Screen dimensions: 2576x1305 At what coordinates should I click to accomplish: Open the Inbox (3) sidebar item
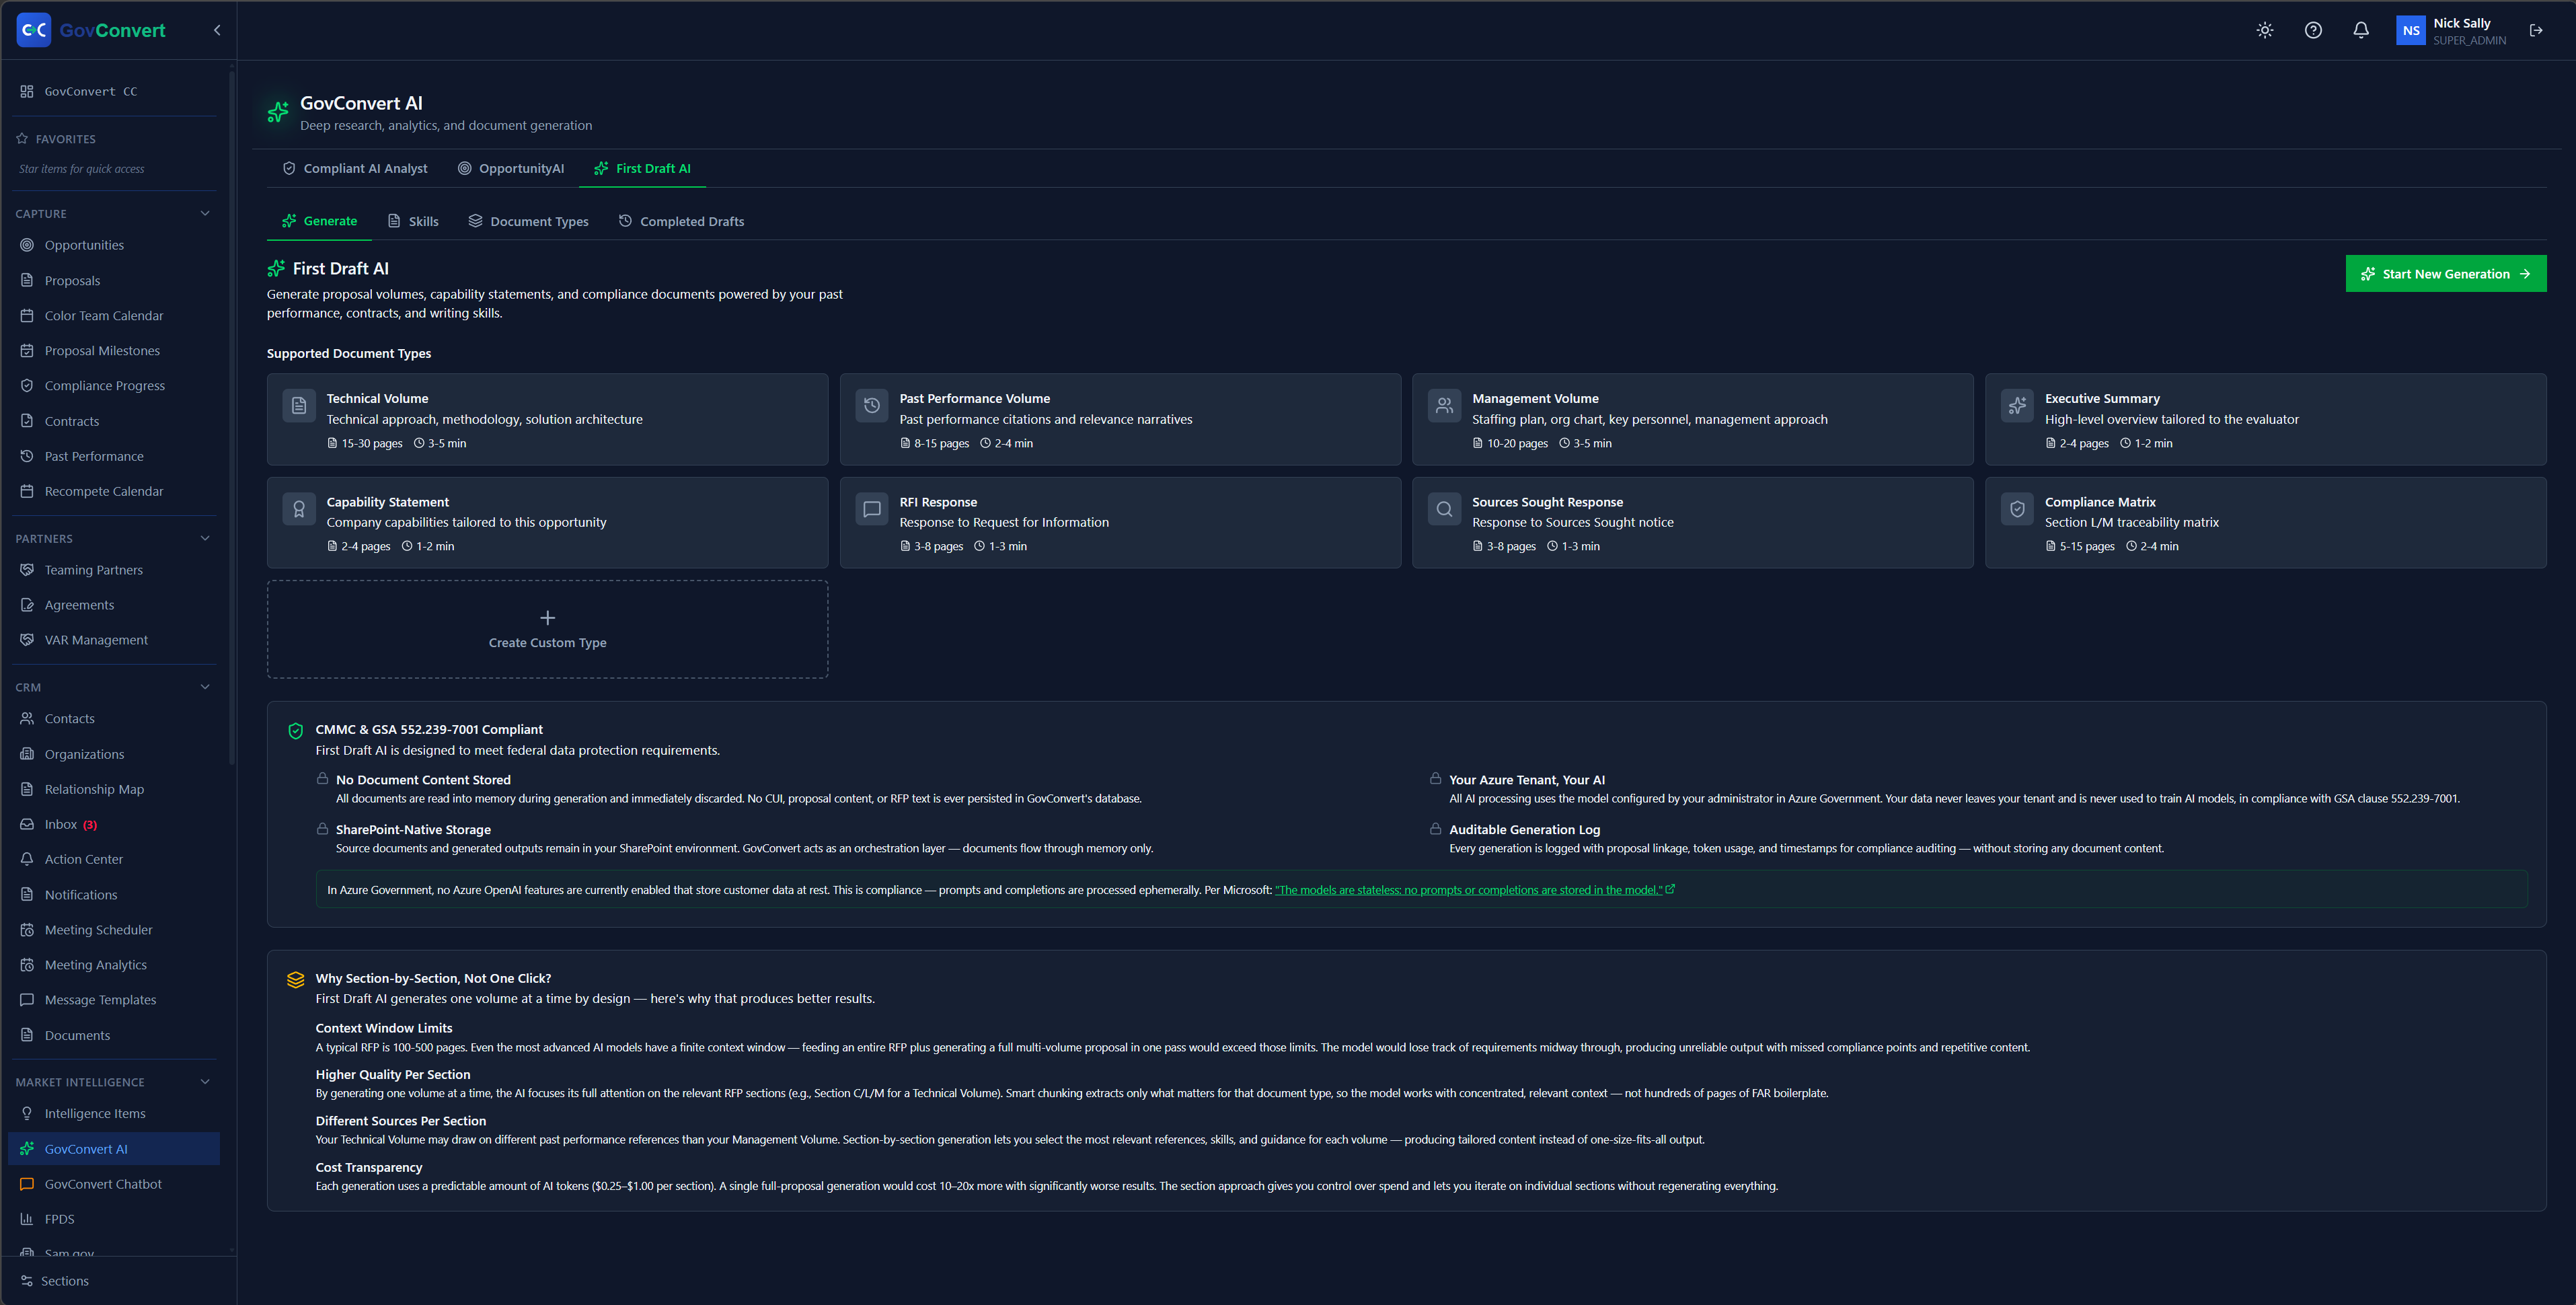[x=114, y=824]
